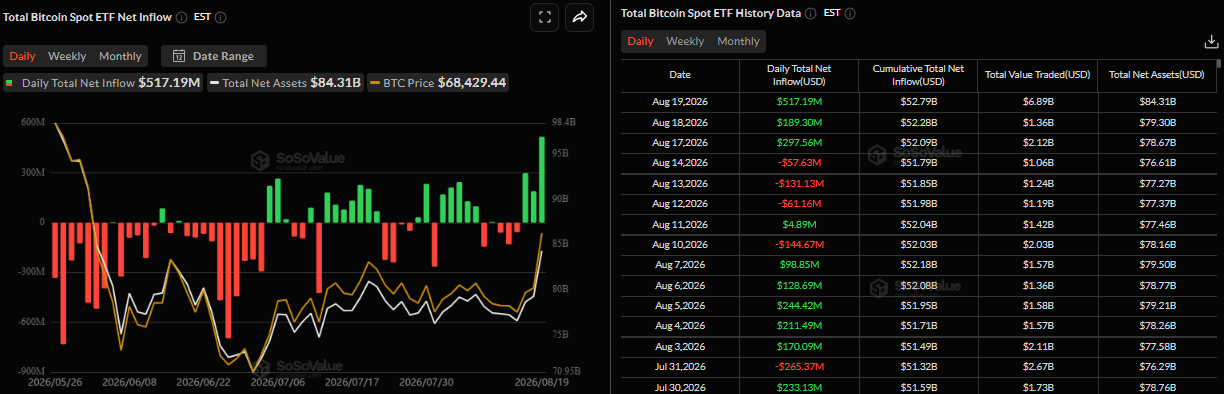Image resolution: width=1224 pixels, height=394 pixels.
Task: Click the -$57.63M outflow value
Action: pos(798,162)
